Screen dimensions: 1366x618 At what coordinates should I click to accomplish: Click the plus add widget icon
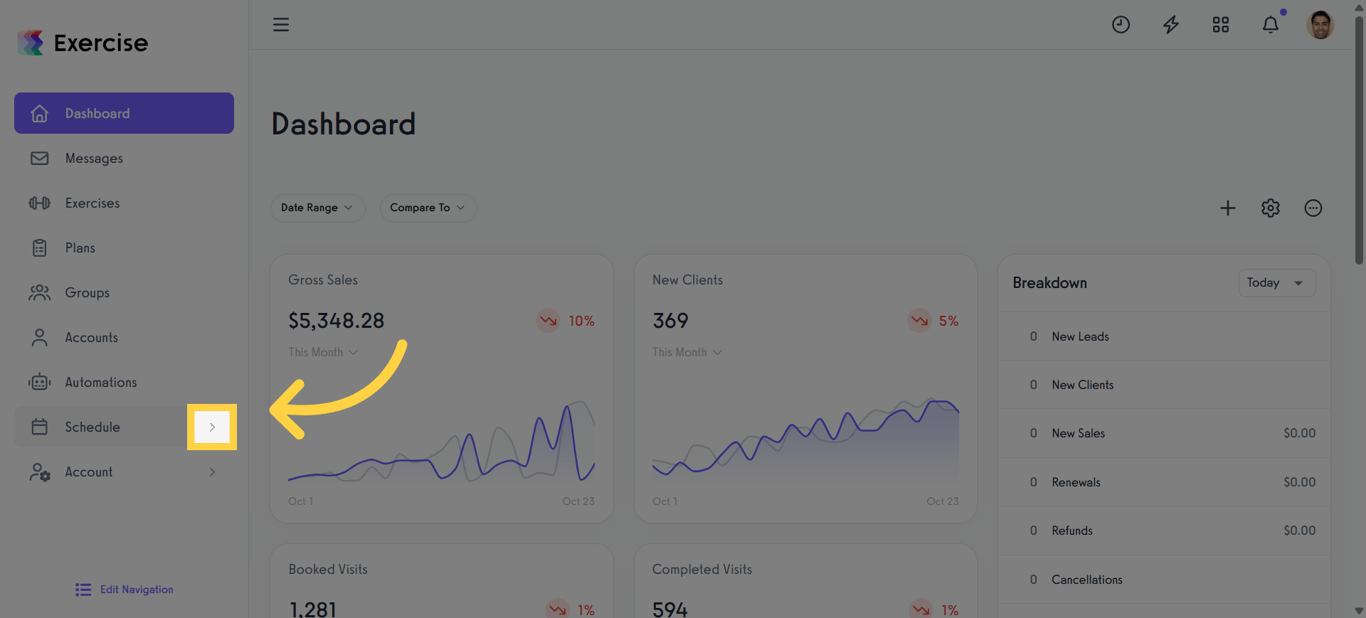1228,208
